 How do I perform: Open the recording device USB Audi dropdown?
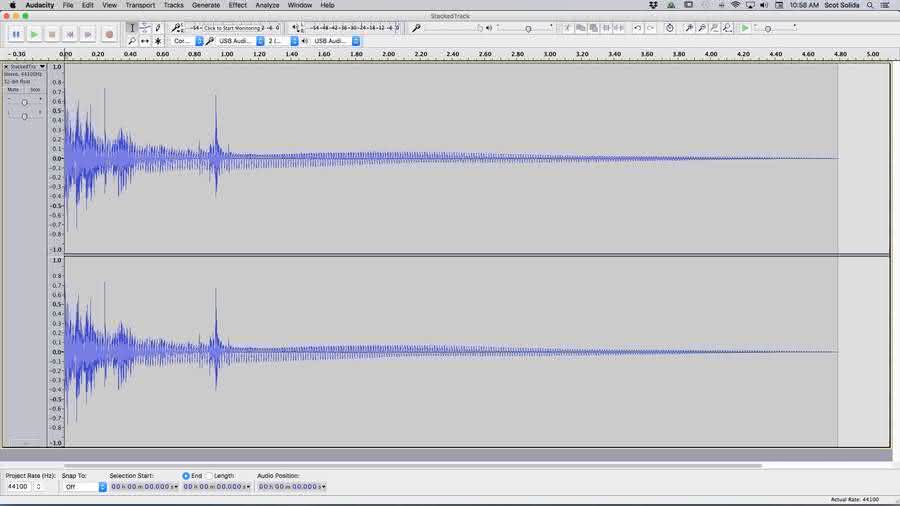pos(240,41)
